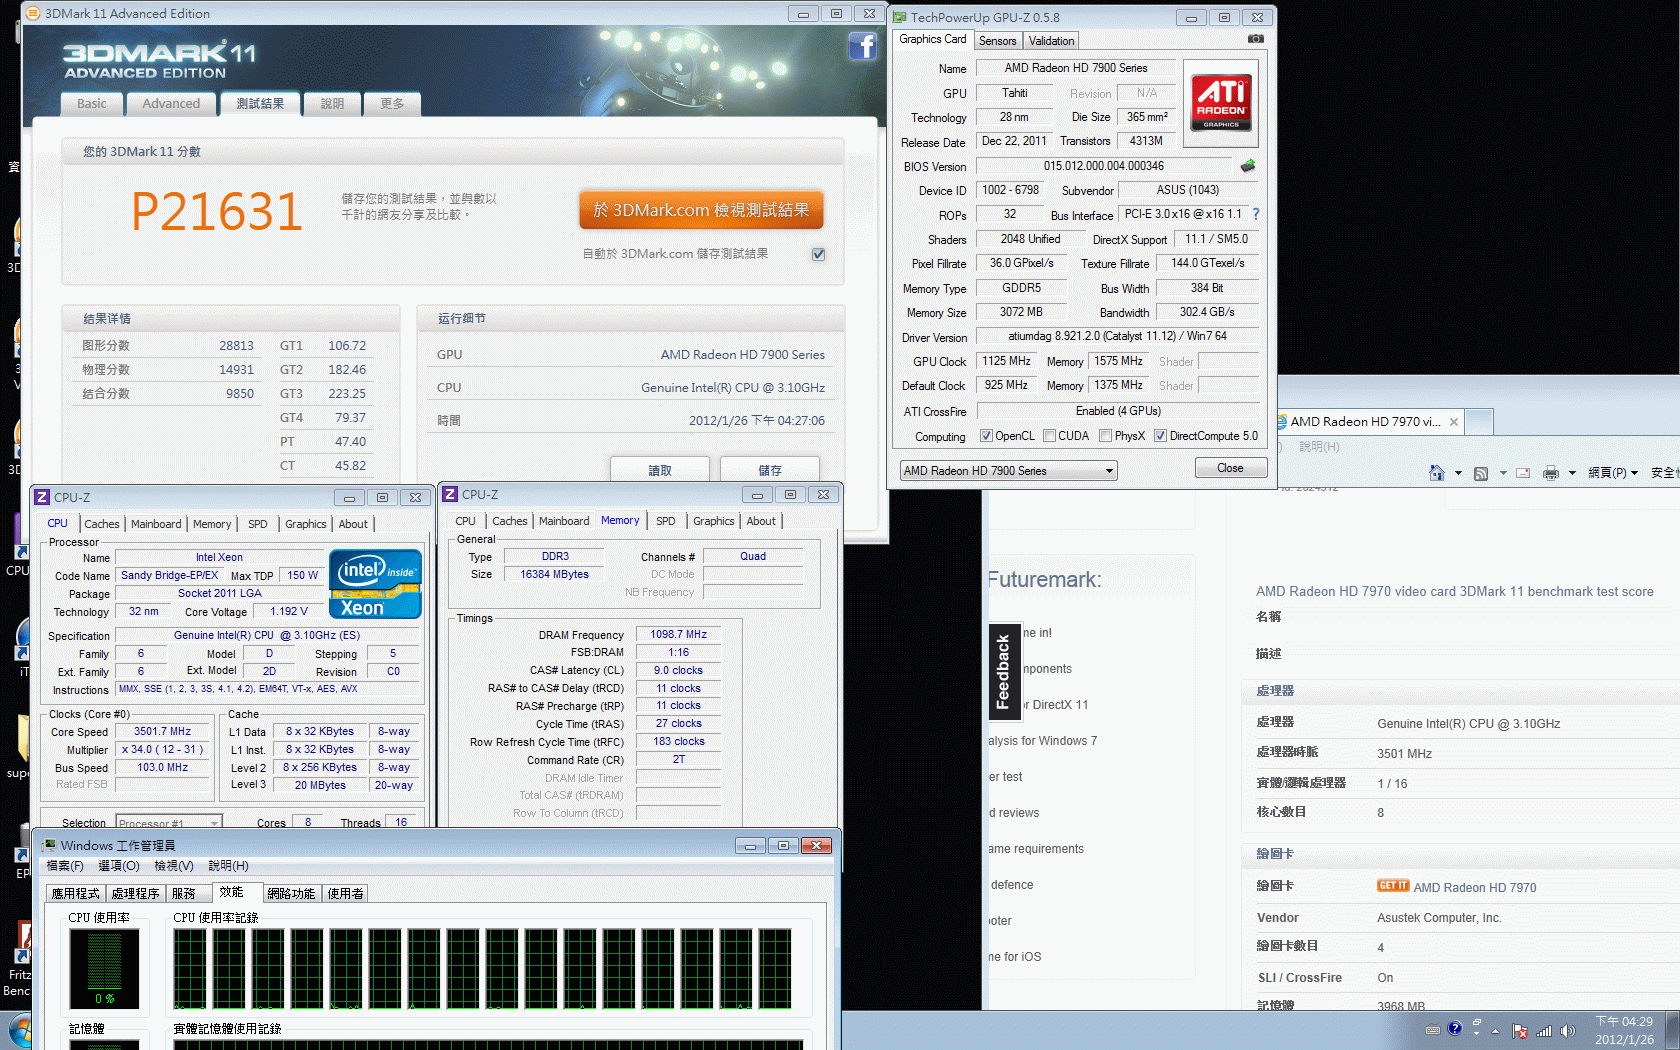Open the Mainboard tab in the CPU-Z window showing CPU
The height and width of the screenshot is (1050, 1680).
pos(156,524)
